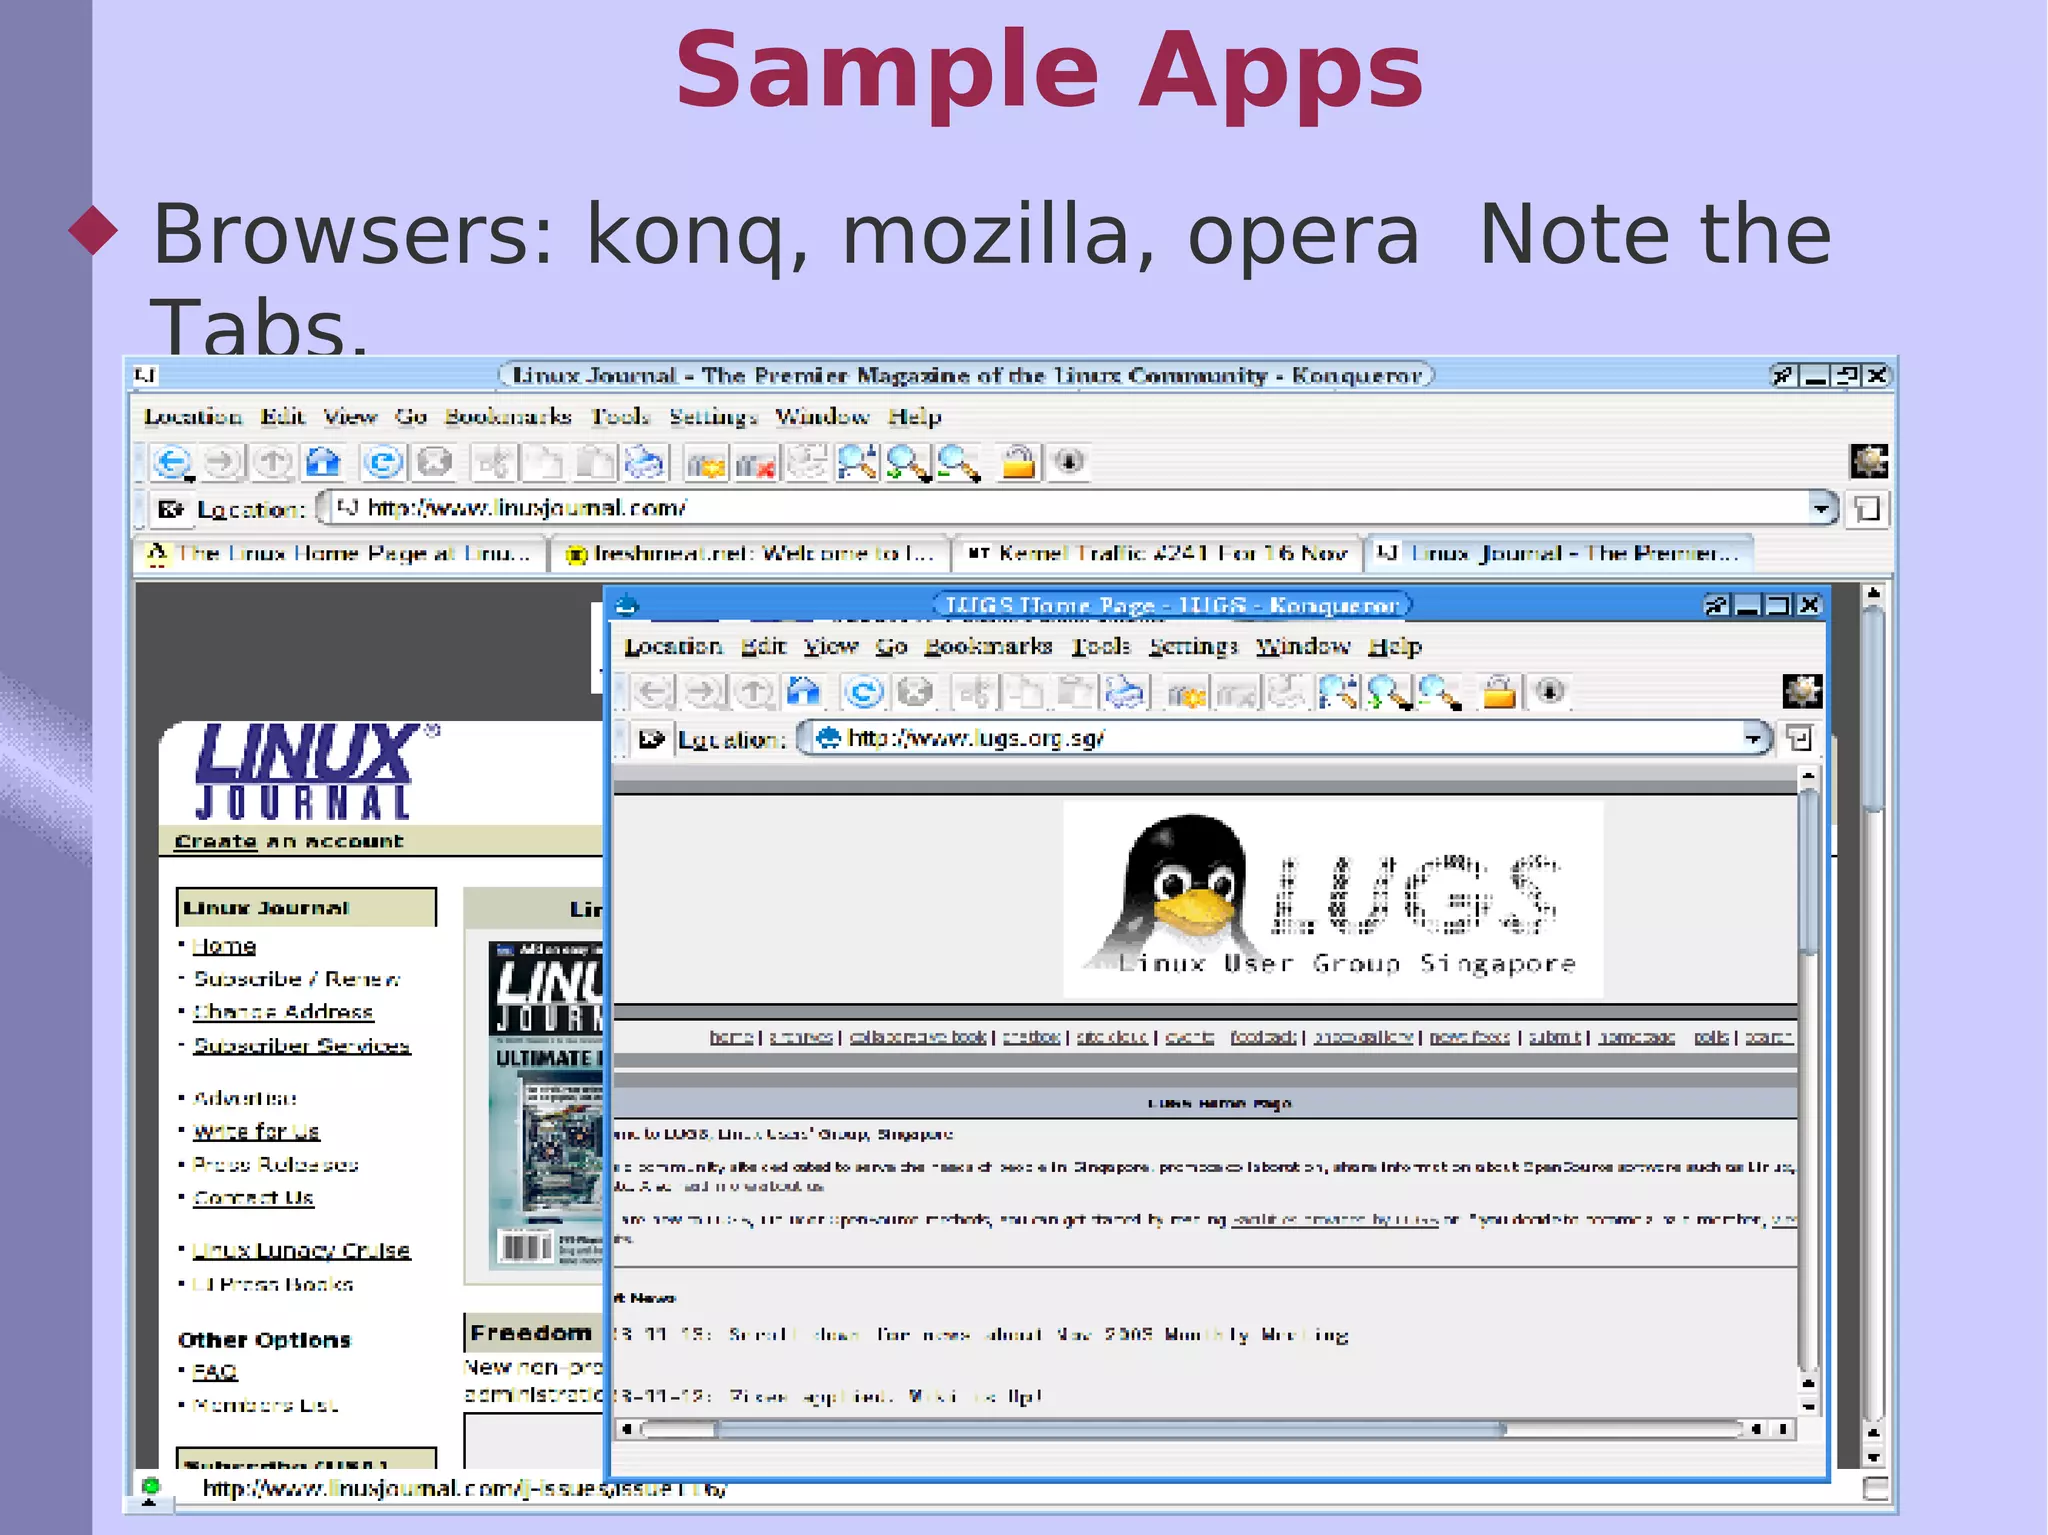This screenshot has height=1535, width=2048.
Task: Zoom out icon in LUGS window toolbar
Action: pyautogui.click(x=1440, y=692)
